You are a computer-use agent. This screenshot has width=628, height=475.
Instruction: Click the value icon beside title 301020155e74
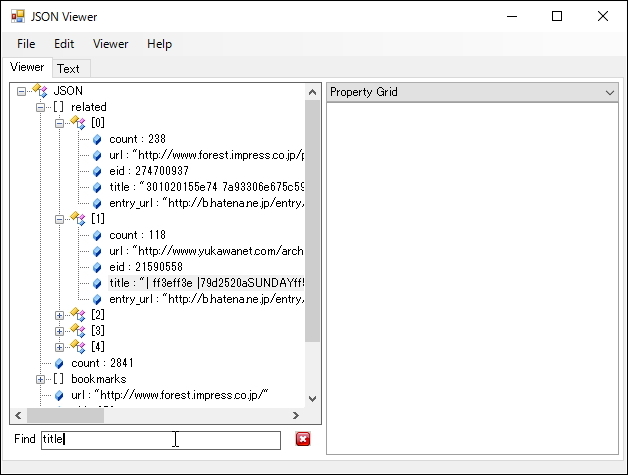[97, 187]
